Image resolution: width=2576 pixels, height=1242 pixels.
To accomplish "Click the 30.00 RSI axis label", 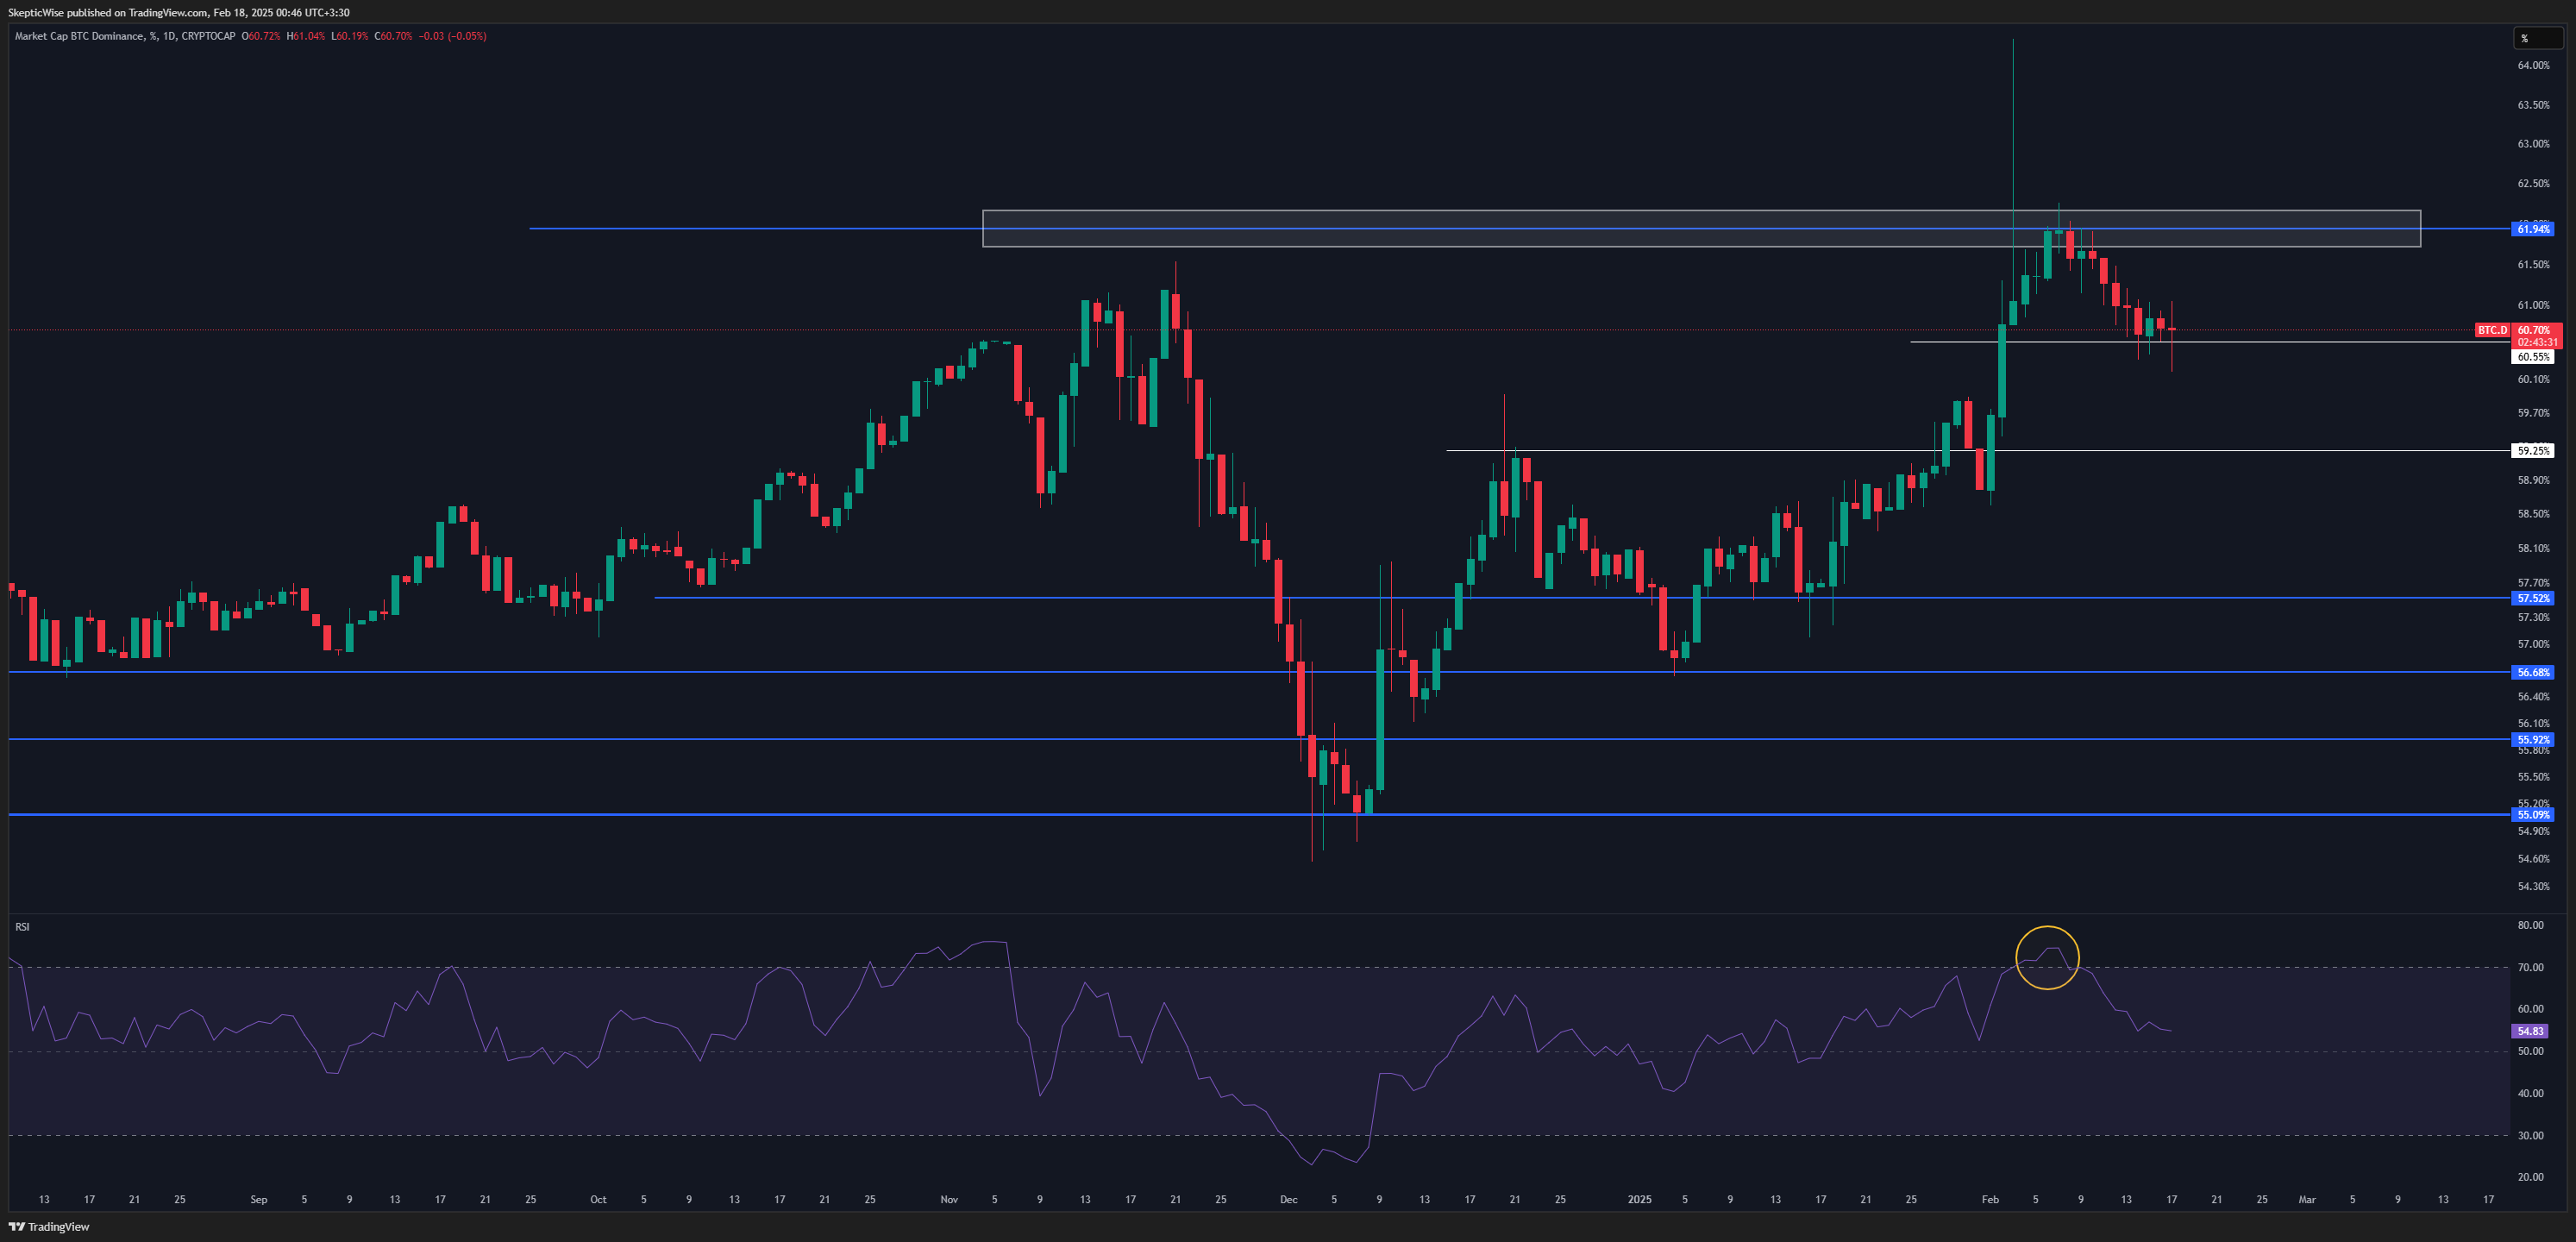I will [2530, 1135].
